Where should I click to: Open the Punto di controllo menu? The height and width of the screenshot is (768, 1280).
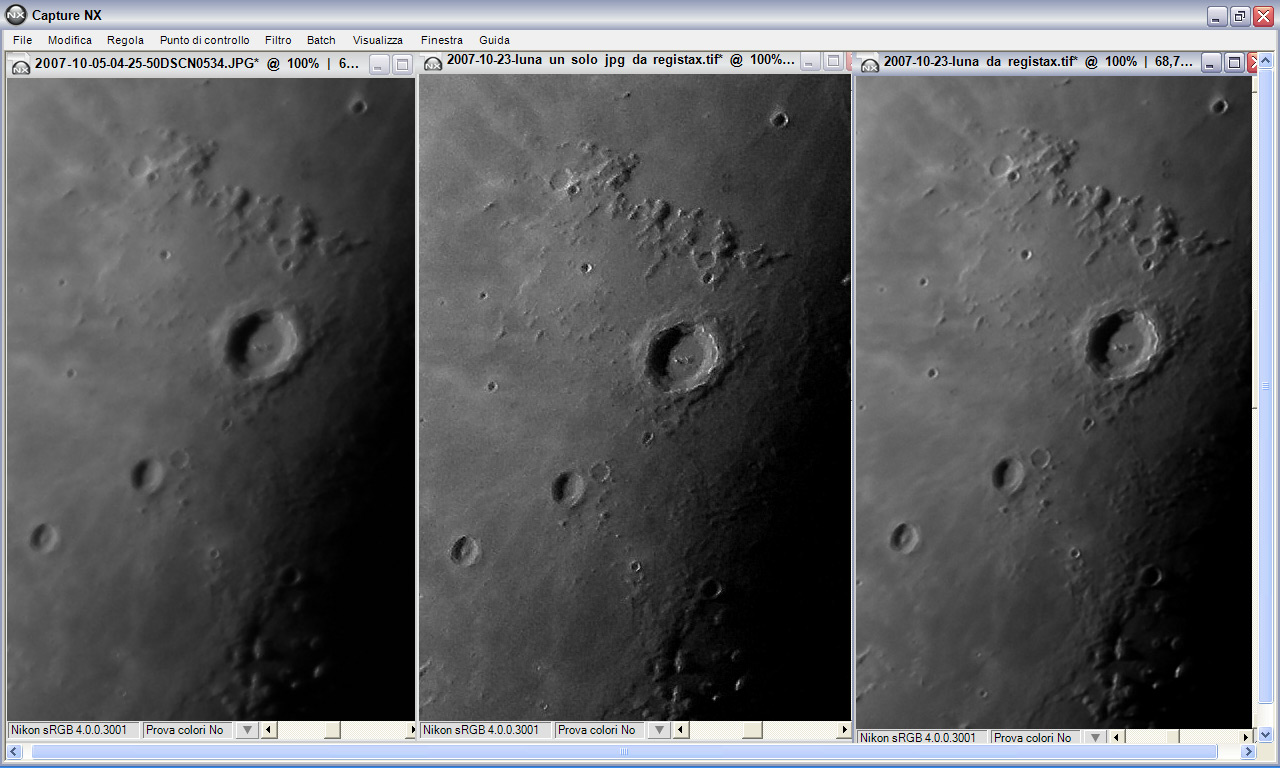[x=205, y=40]
